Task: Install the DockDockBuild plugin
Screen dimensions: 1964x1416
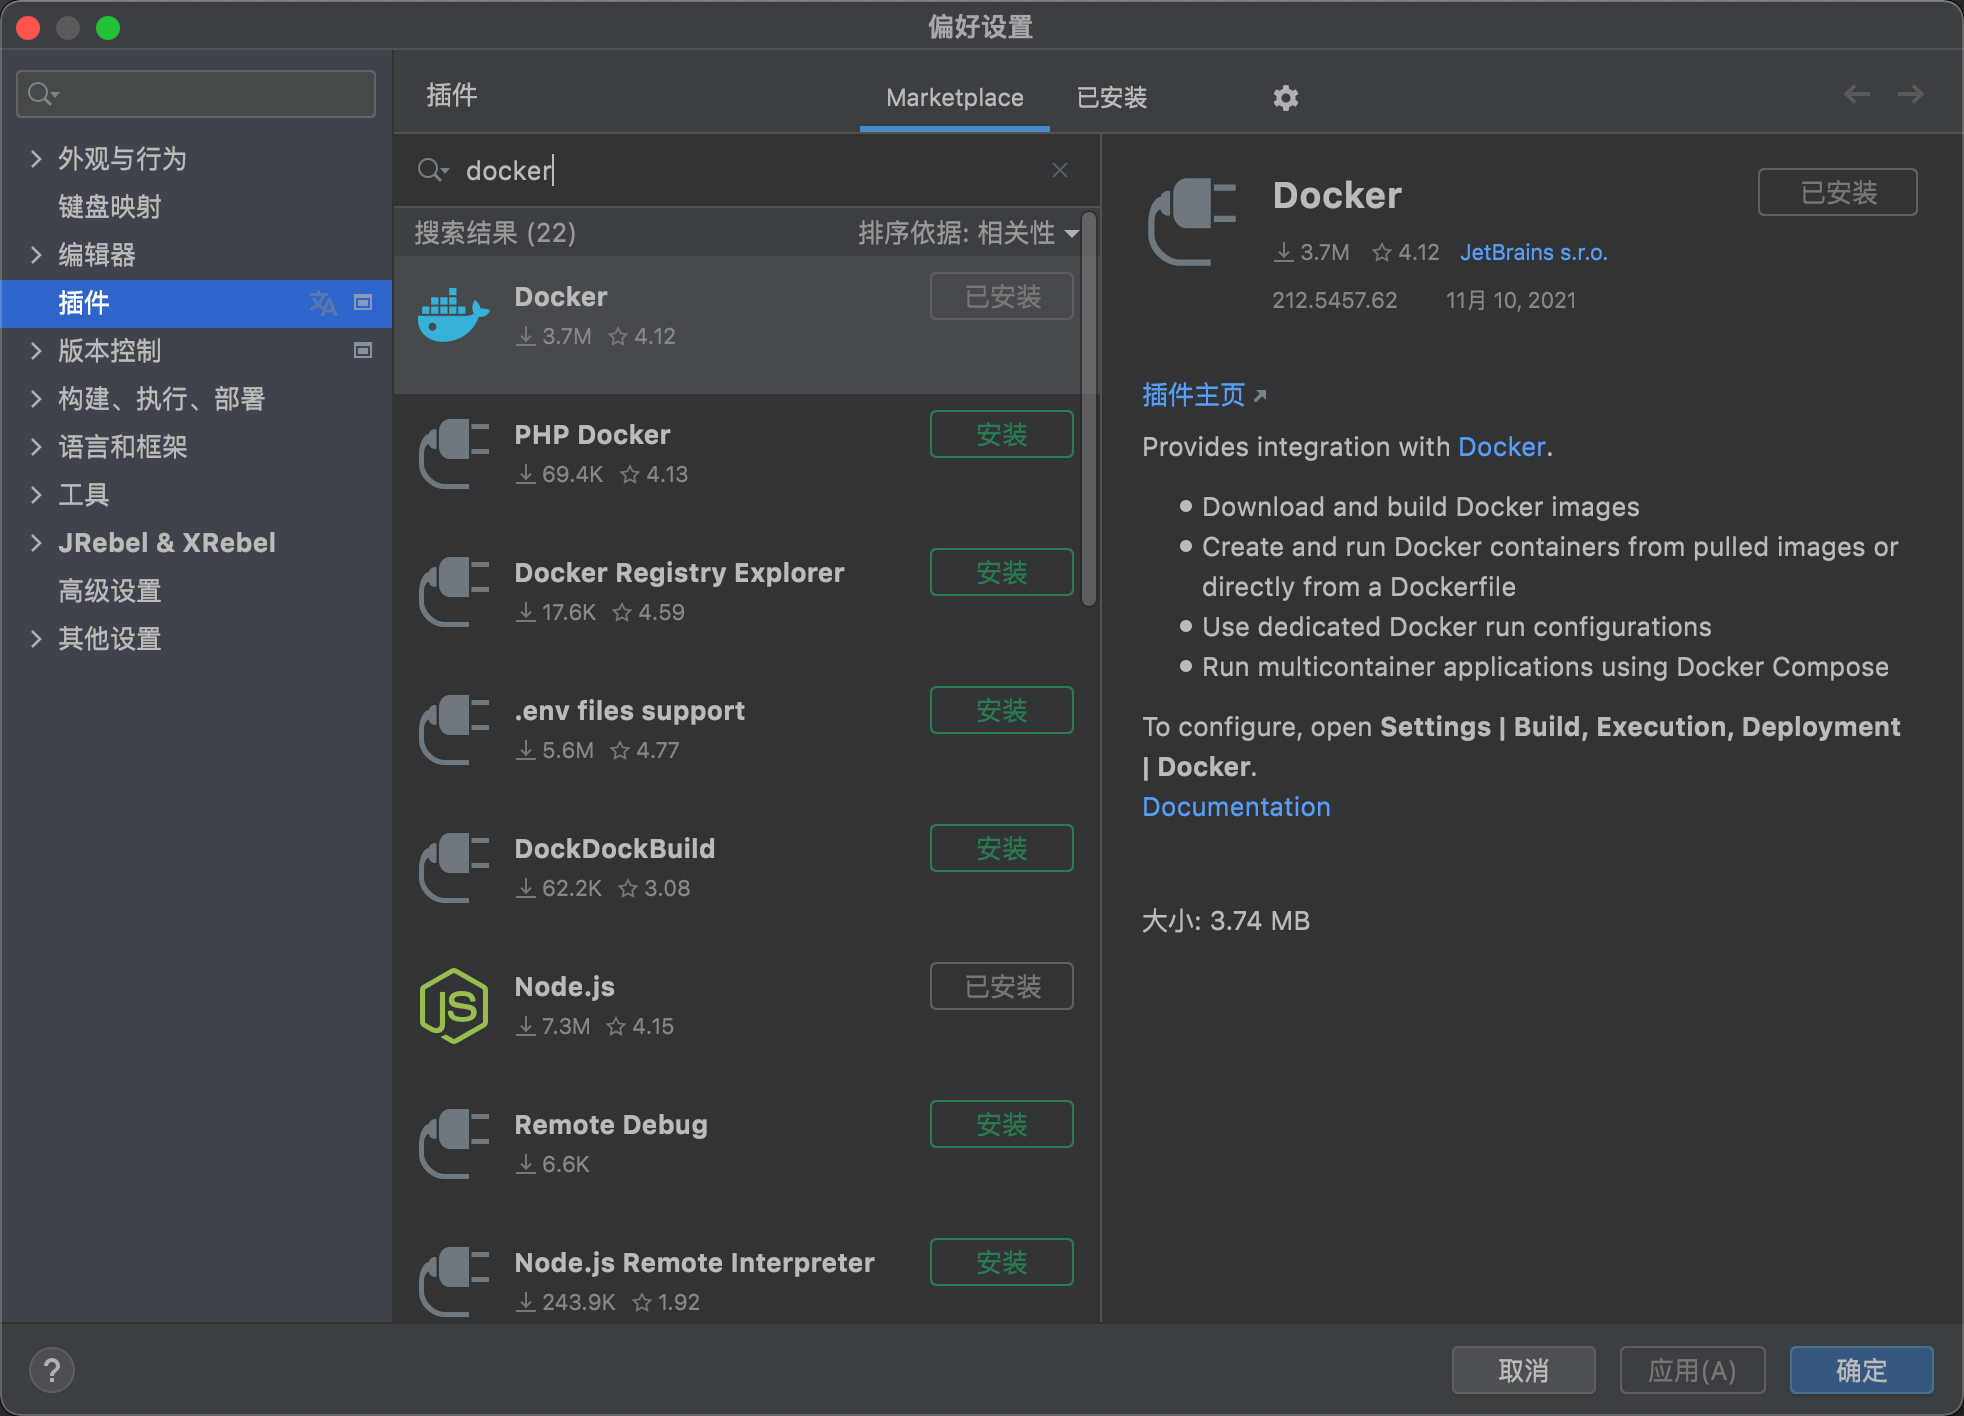Action: point(1002,848)
